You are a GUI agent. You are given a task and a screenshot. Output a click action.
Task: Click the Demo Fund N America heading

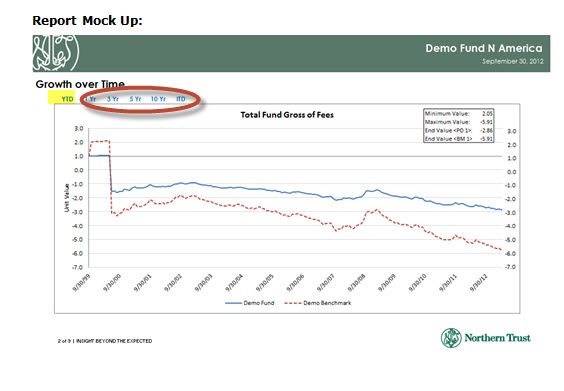click(x=484, y=48)
